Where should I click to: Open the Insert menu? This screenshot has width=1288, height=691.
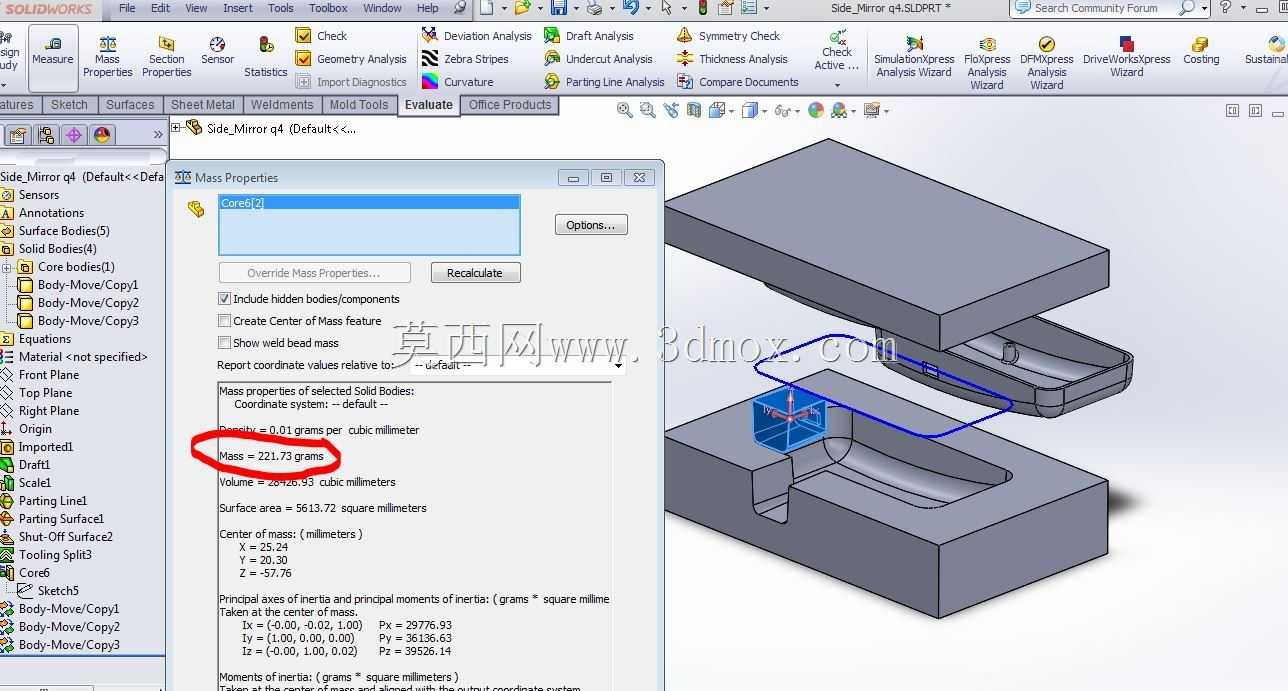(238, 8)
